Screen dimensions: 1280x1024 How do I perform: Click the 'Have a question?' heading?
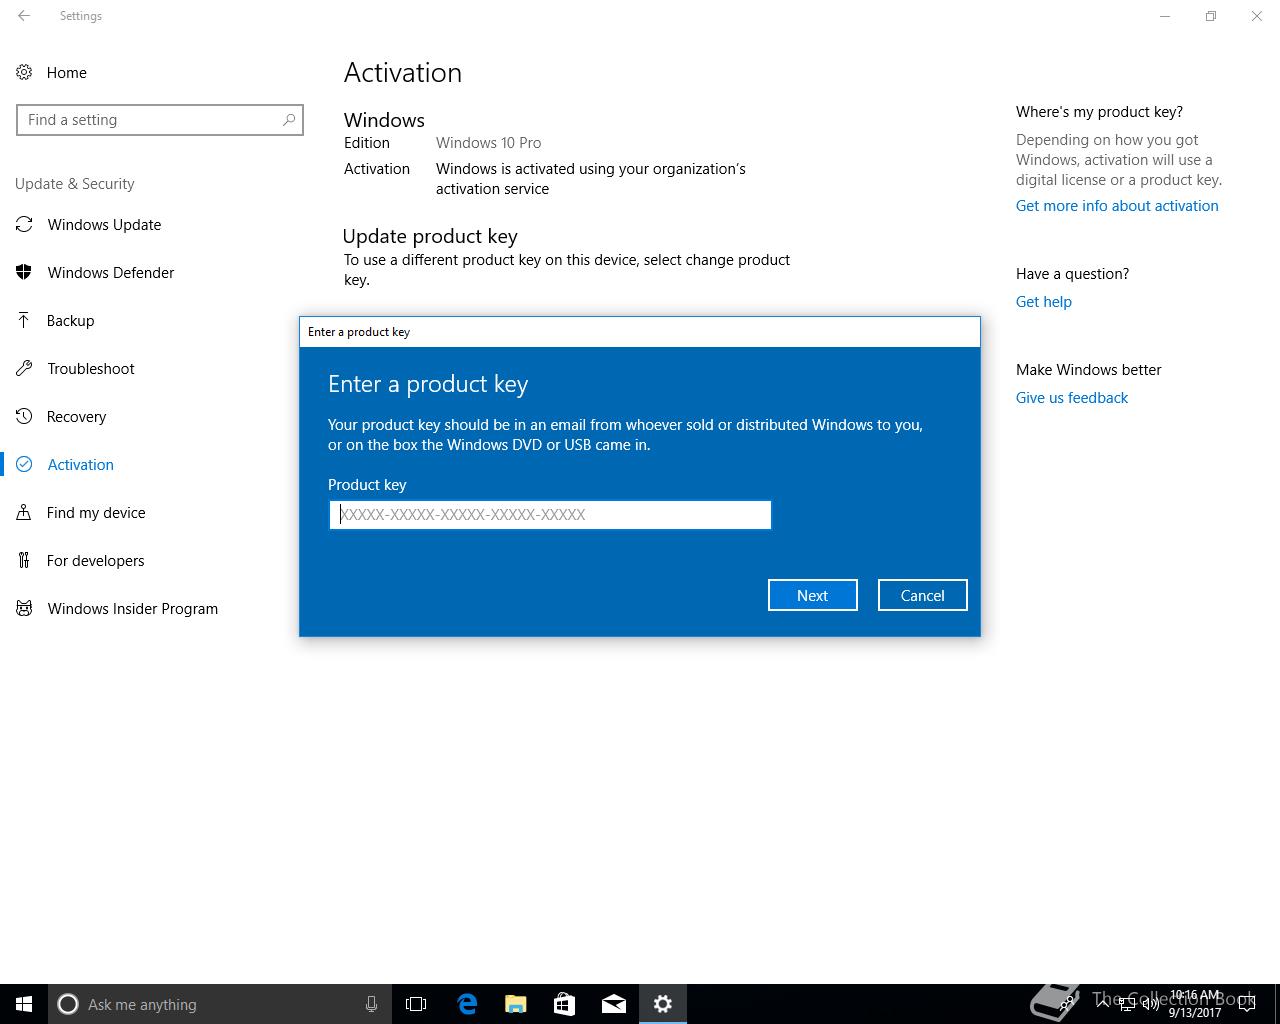1073,274
